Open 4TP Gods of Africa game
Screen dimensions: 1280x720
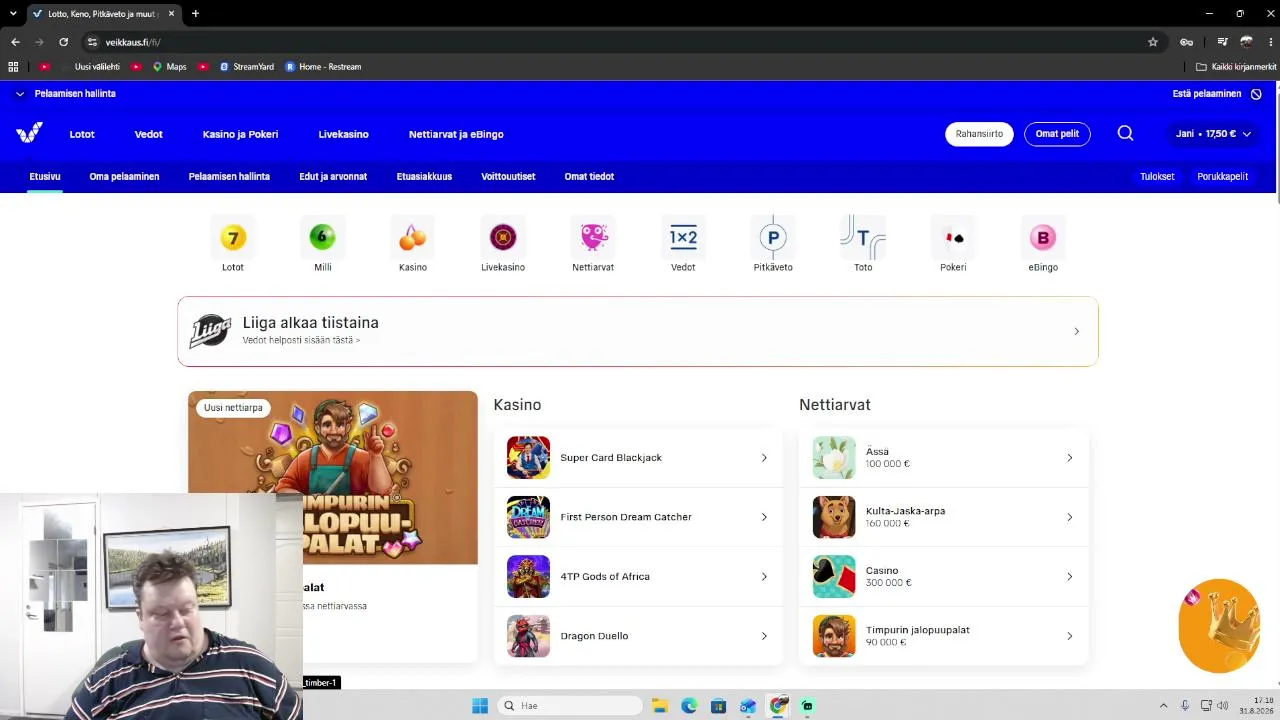(638, 577)
